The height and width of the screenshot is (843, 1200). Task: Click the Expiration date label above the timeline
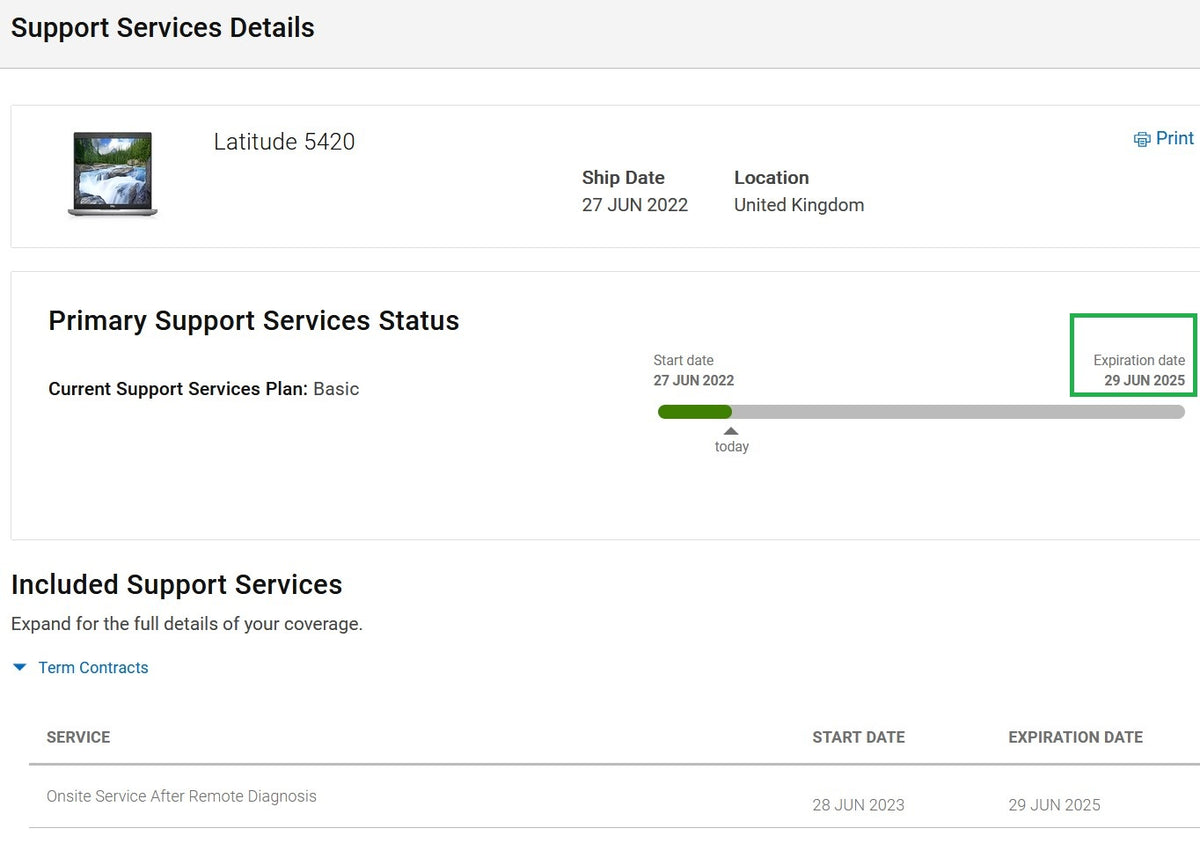click(1139, 360)
